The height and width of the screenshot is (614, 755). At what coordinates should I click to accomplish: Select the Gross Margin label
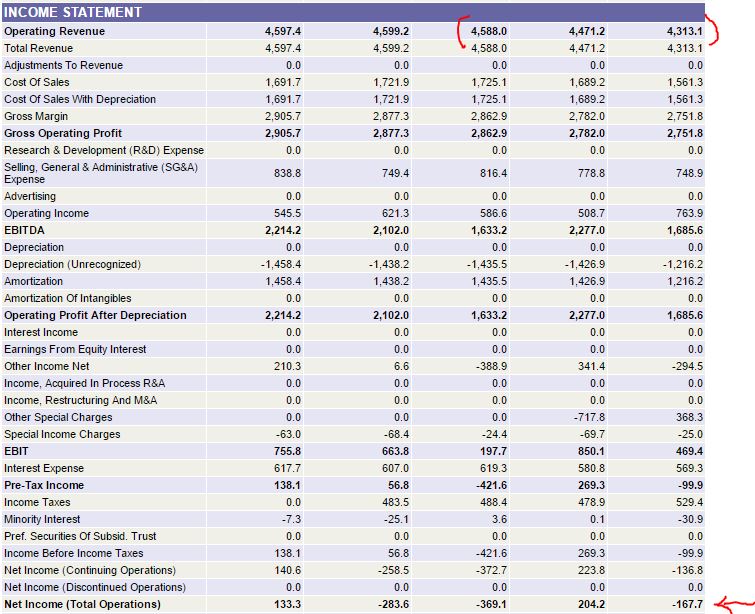(x=36, y=117)
